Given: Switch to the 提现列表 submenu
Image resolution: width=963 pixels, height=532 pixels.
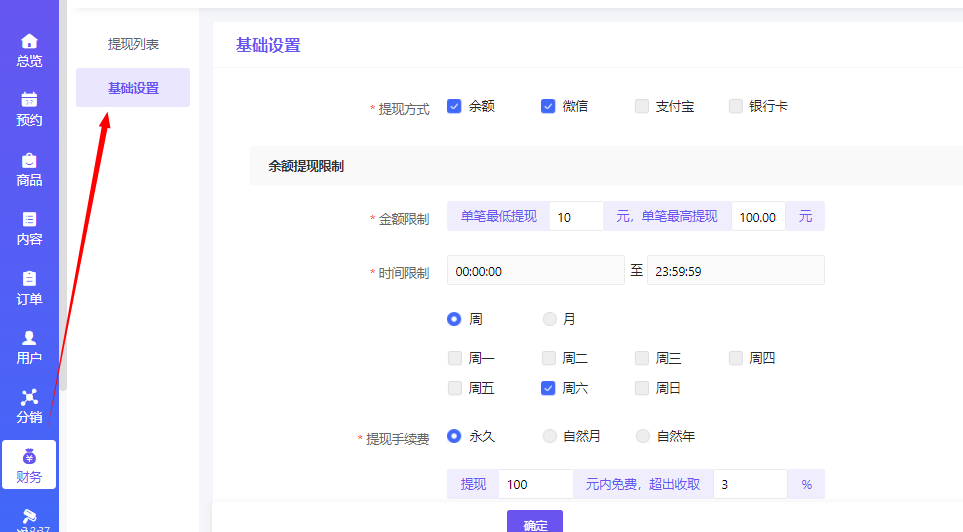Looking at the screenshot, I should coord(133,44).
